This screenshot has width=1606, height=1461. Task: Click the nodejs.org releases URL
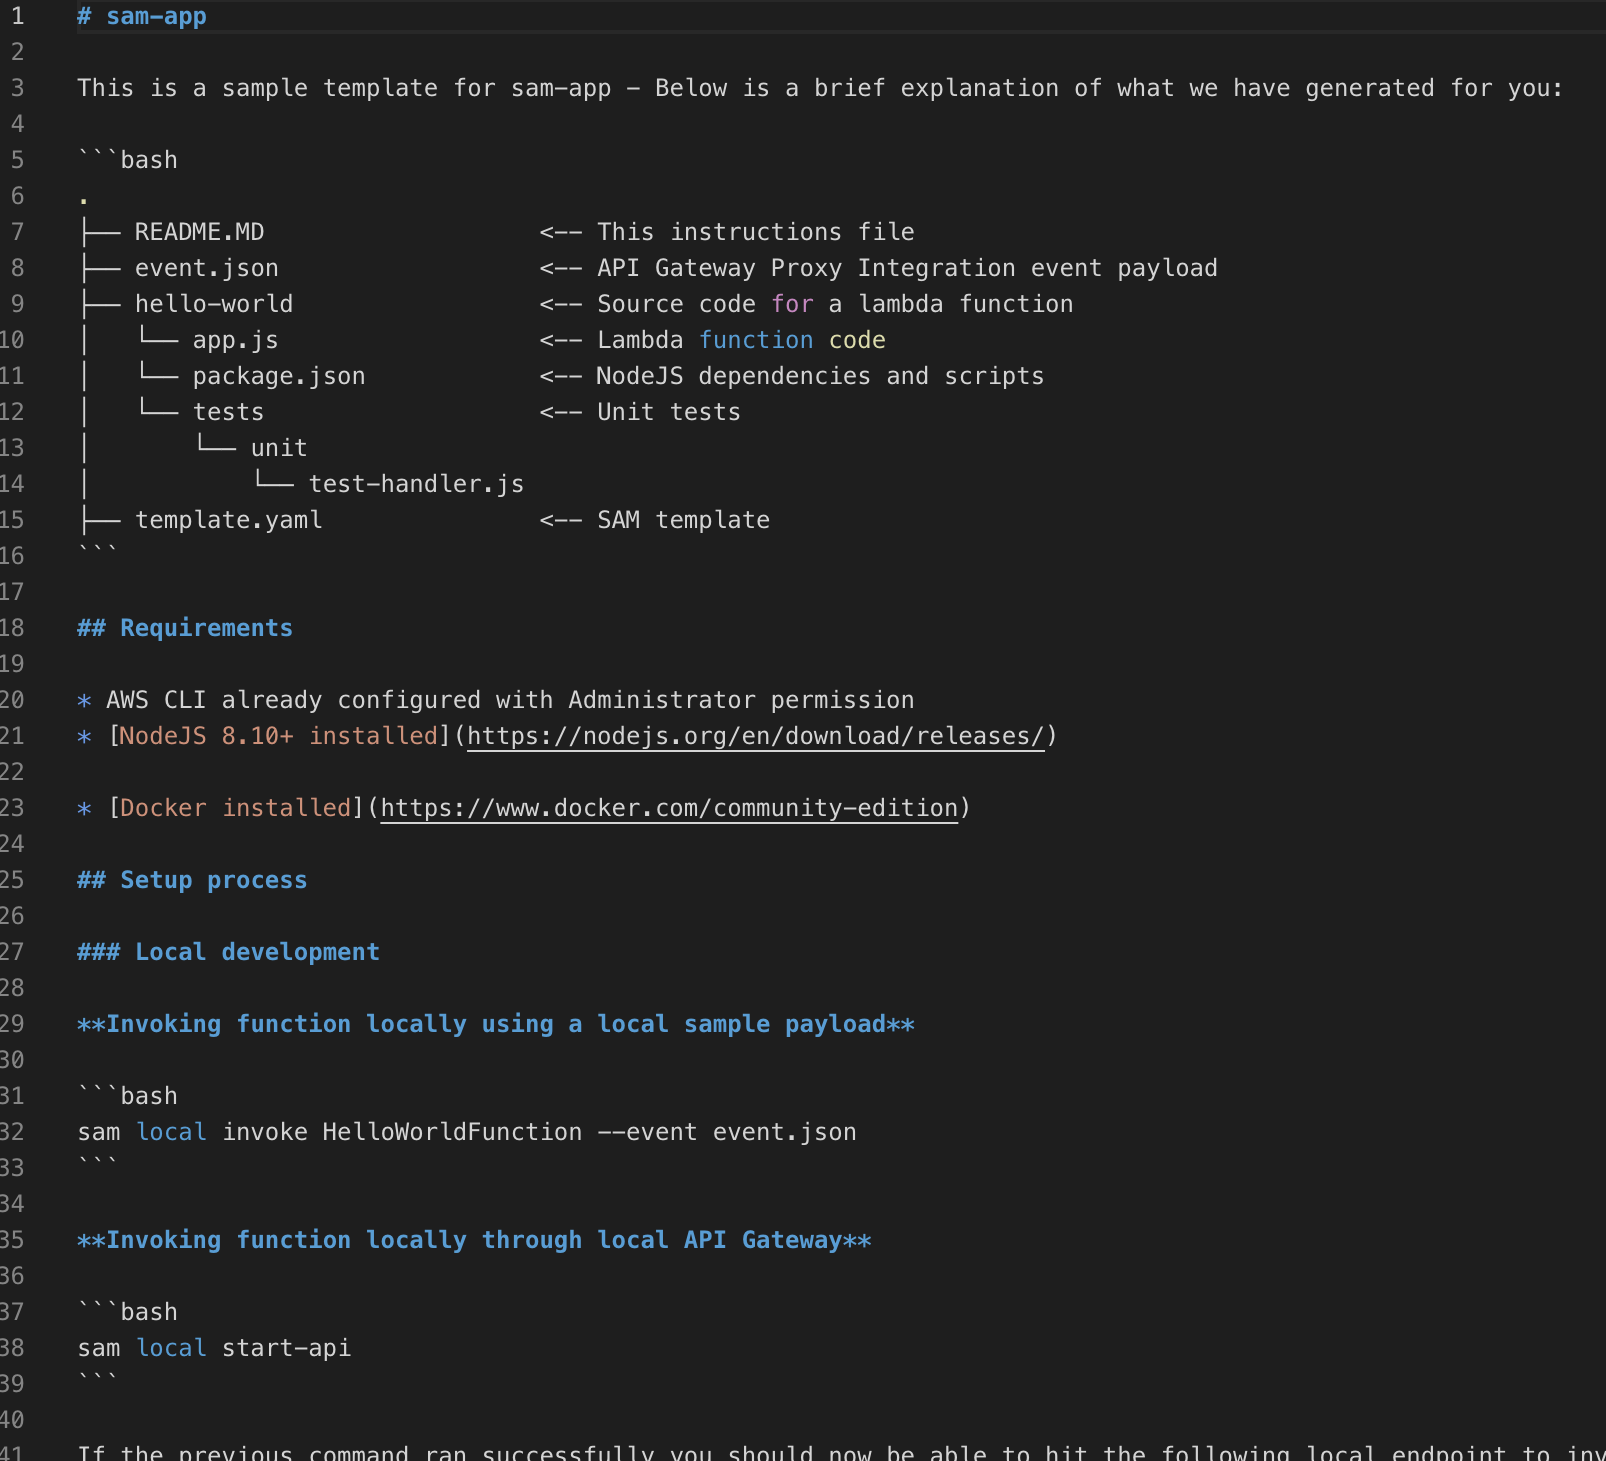(x=756, y=736)
